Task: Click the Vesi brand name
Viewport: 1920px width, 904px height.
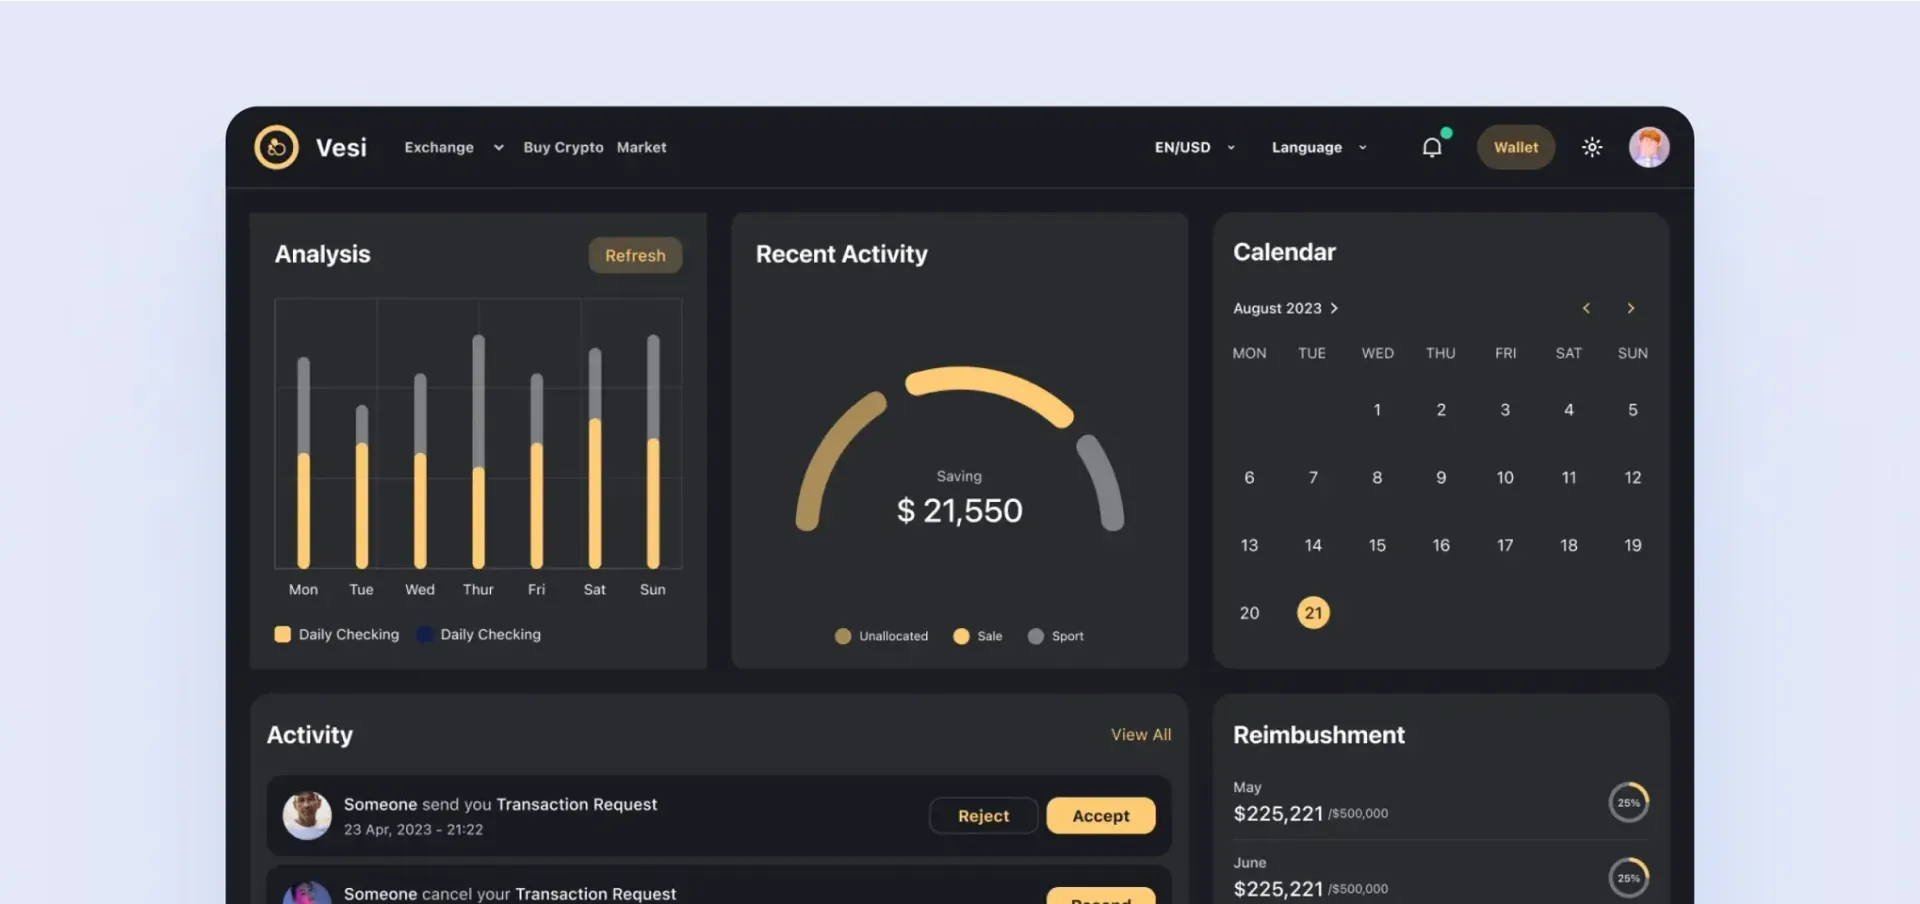Action: coord(341,147)
